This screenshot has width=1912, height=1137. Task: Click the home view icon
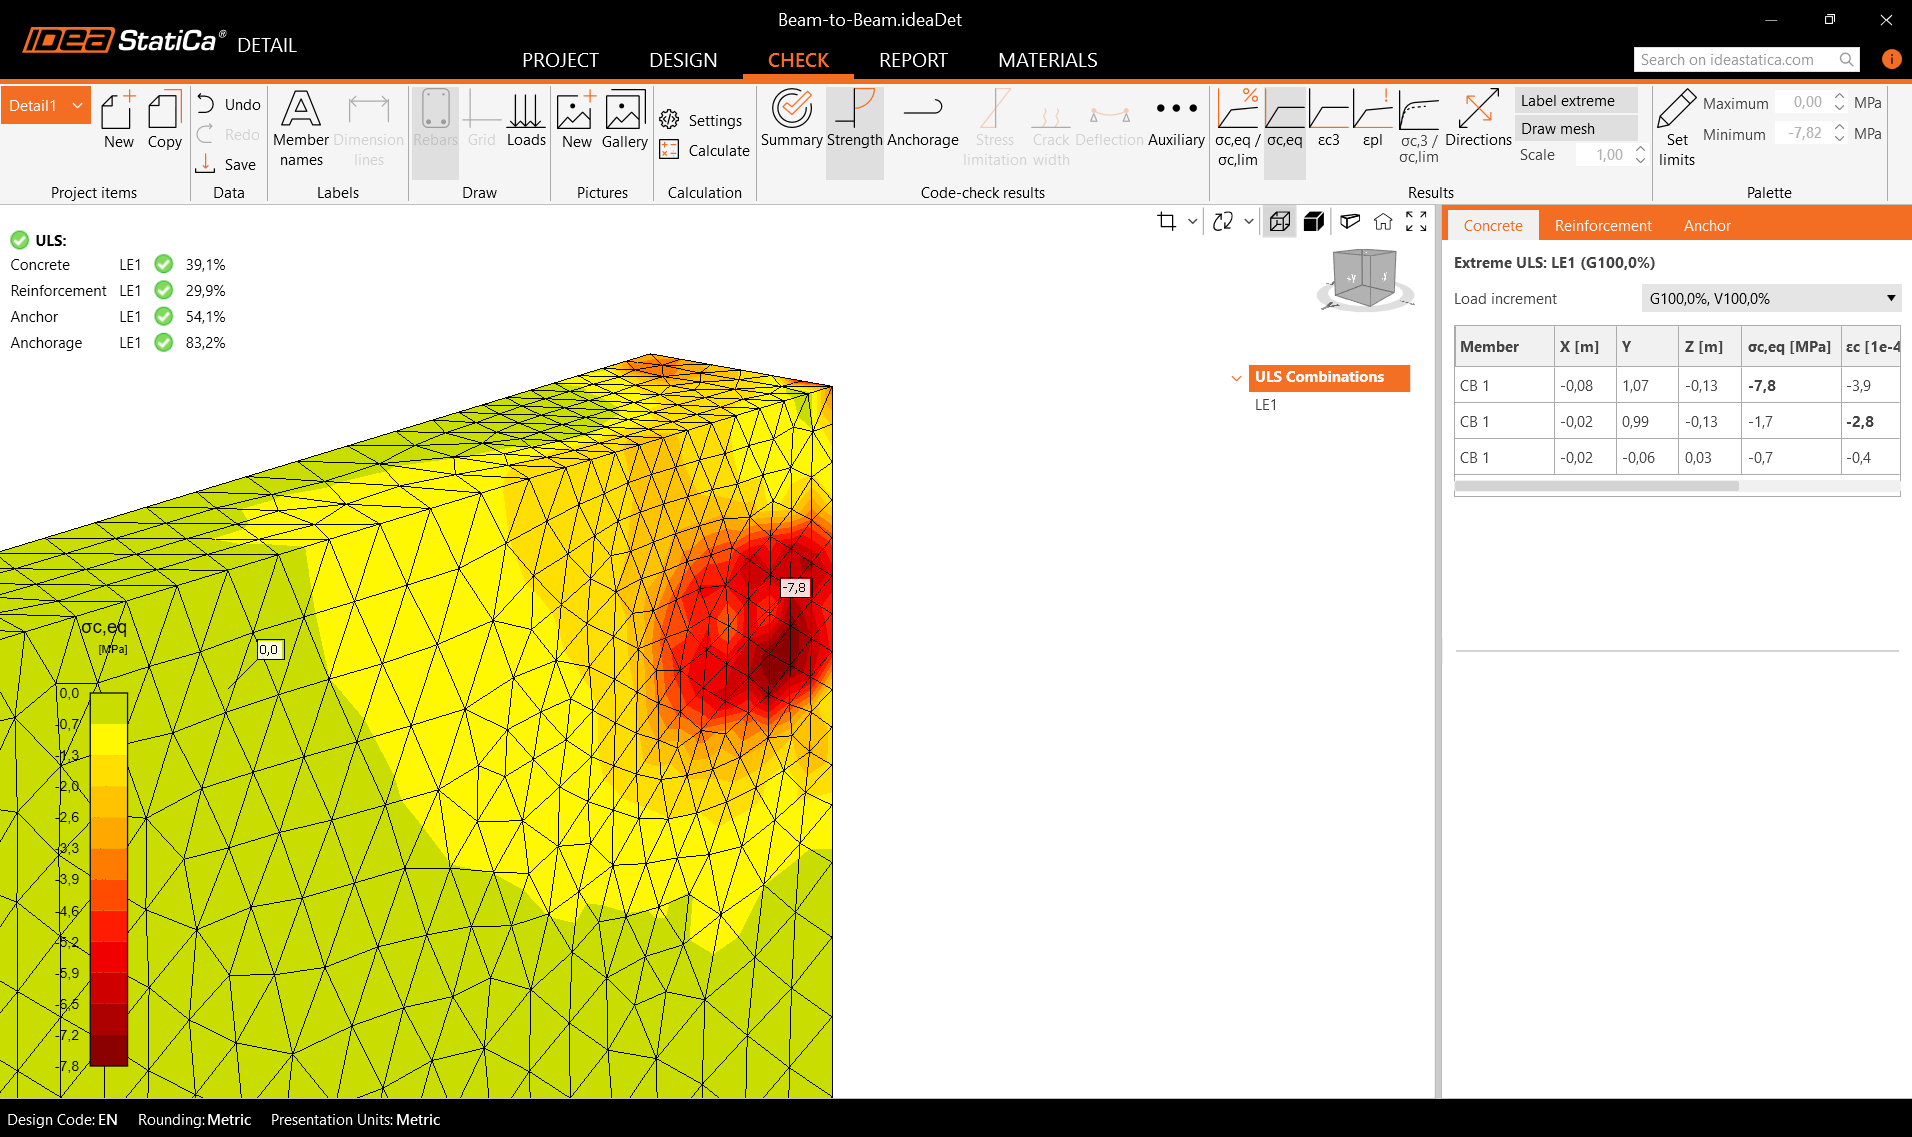tap(1383, 222)
